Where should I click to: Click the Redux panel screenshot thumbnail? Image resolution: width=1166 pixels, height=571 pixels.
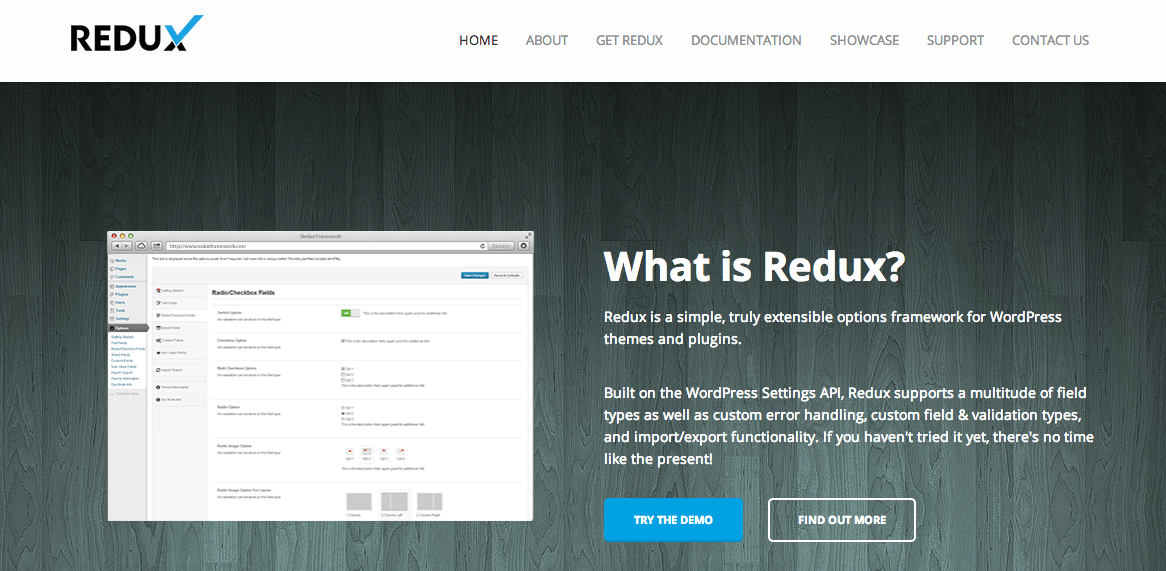[x=321, y=375]
